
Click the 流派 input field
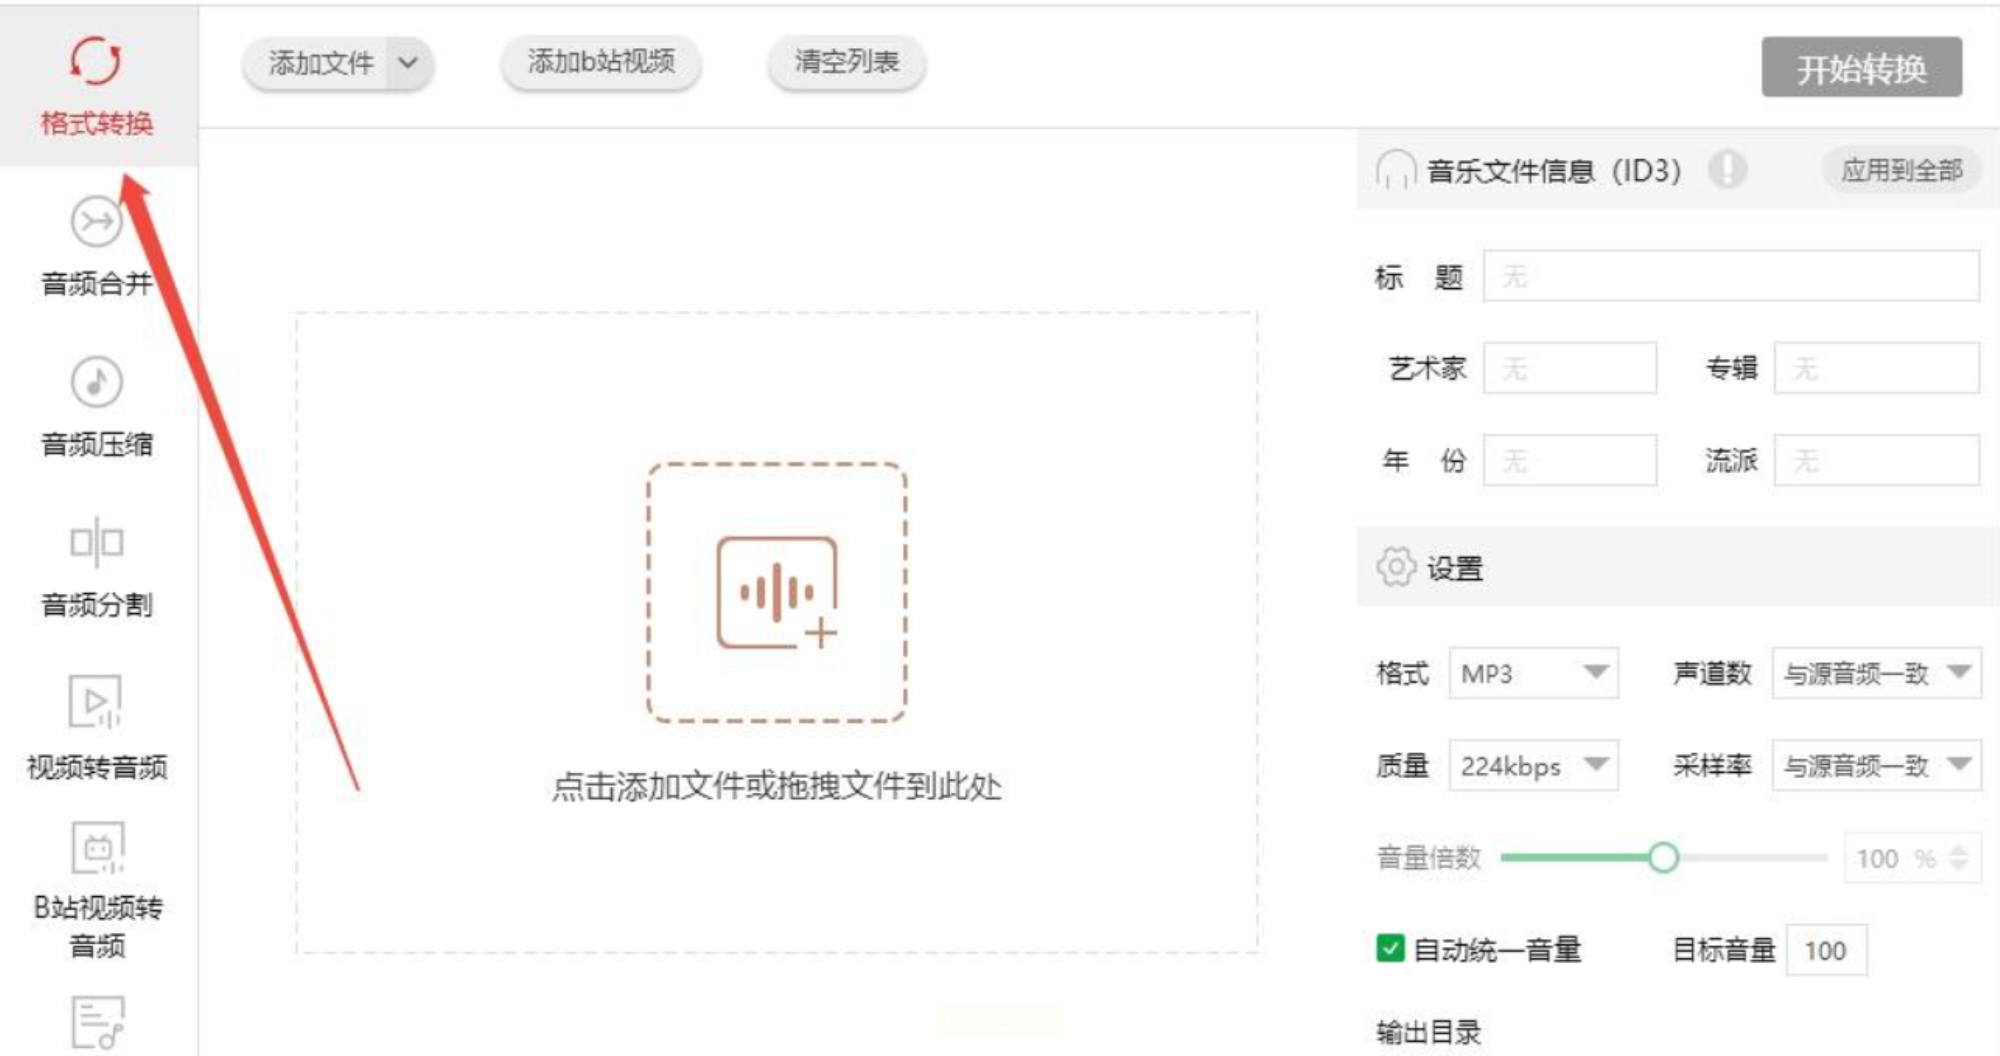coord(1876,459)
